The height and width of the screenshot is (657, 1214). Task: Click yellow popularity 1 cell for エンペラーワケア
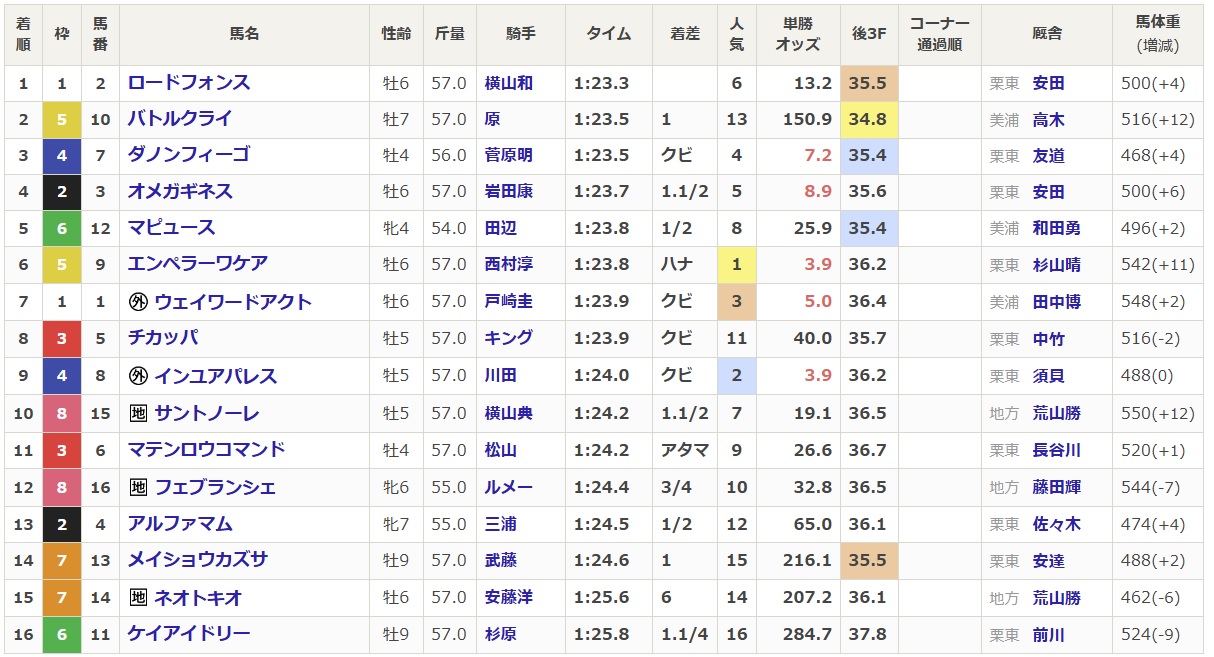click(737, 265)
